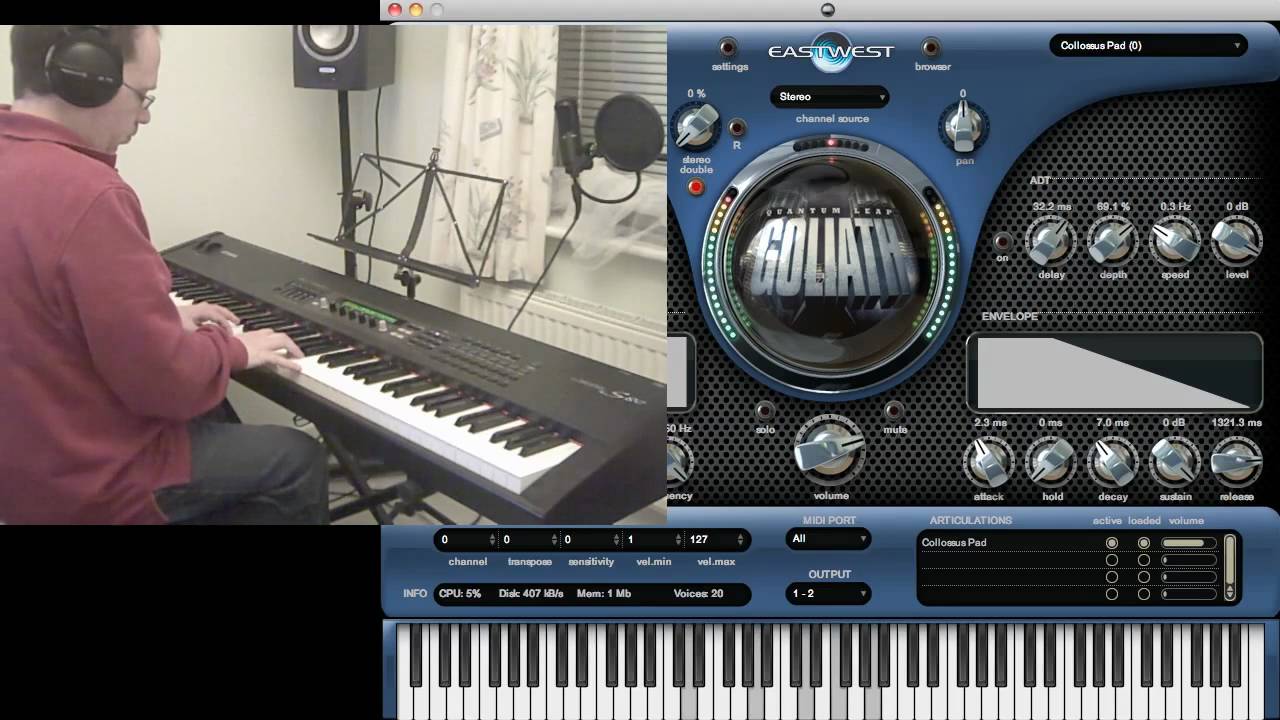Open the Collossus Pad (0) instrument dropdown
This screenshot has height=720, width=1280.
pyautogui.click(x=1148, y=45)
